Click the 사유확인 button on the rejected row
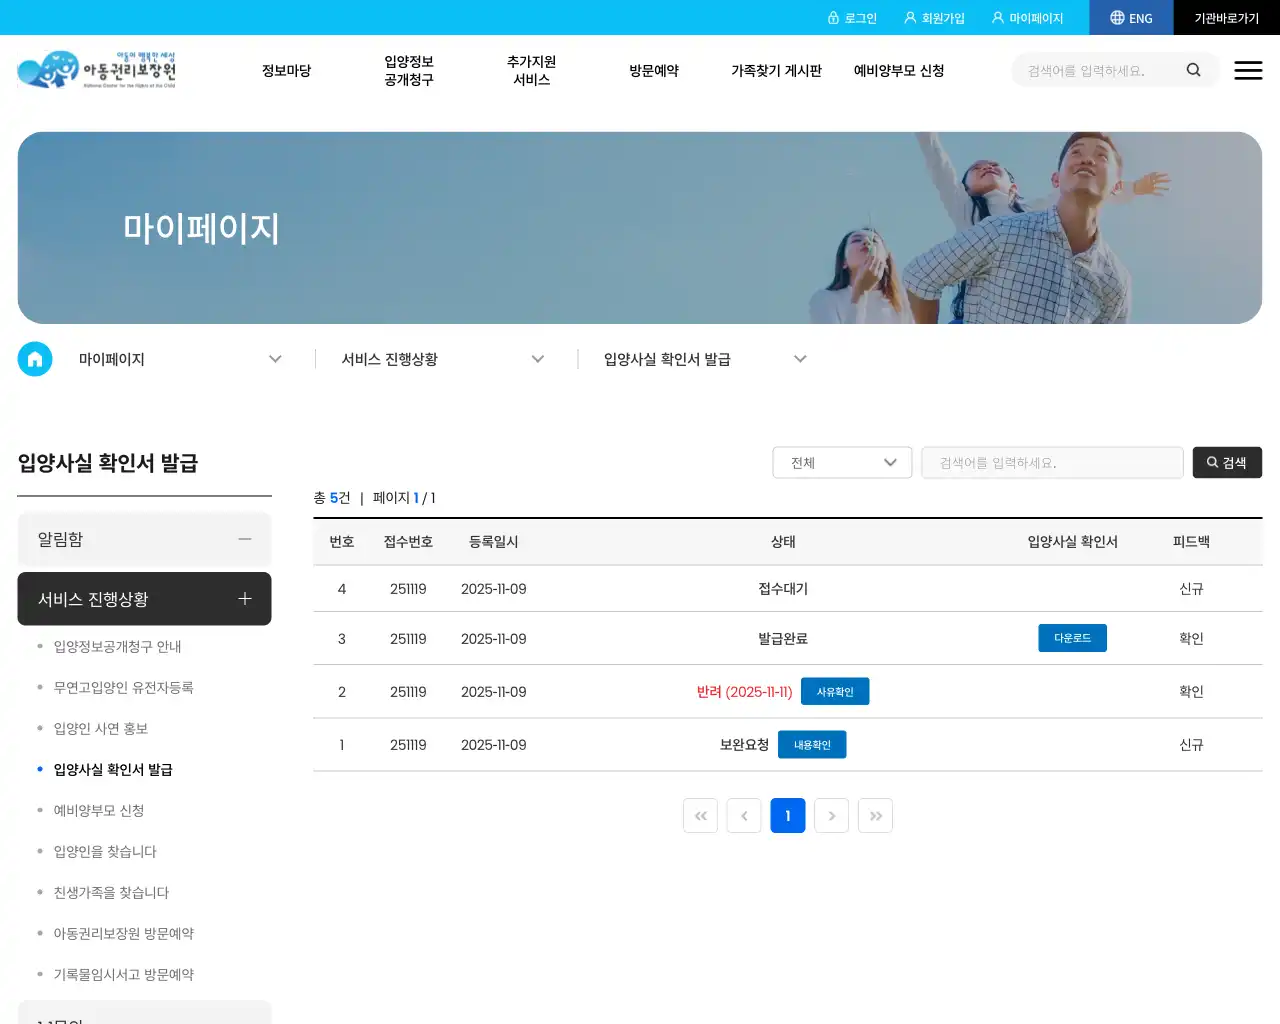1280x1024 pixels. tap(835, 691)
